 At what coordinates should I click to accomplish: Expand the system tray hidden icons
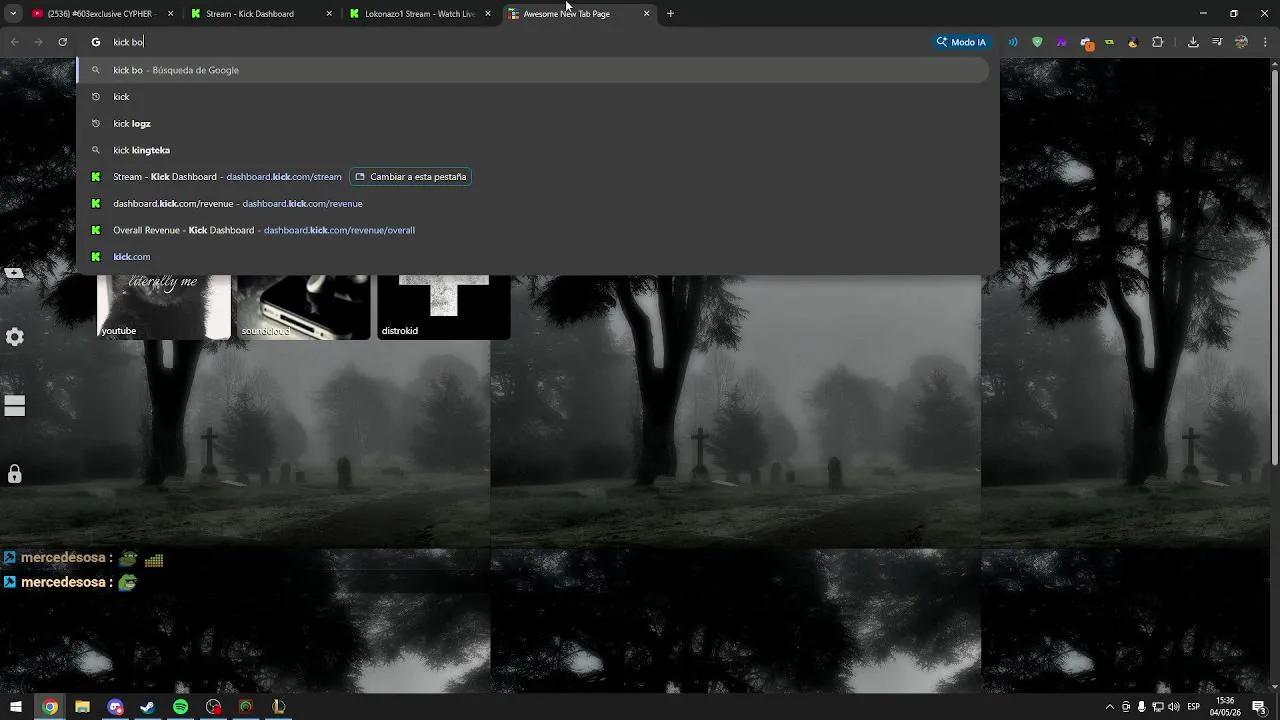[1109, 707]
